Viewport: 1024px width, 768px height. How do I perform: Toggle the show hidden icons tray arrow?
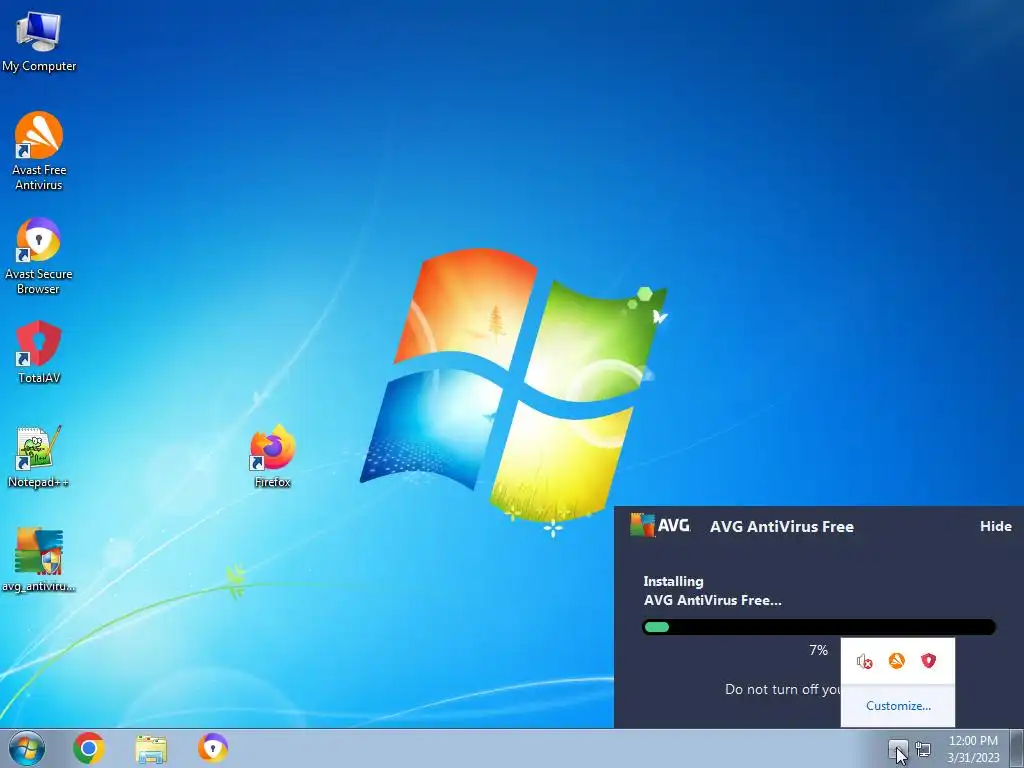[898, 748]
